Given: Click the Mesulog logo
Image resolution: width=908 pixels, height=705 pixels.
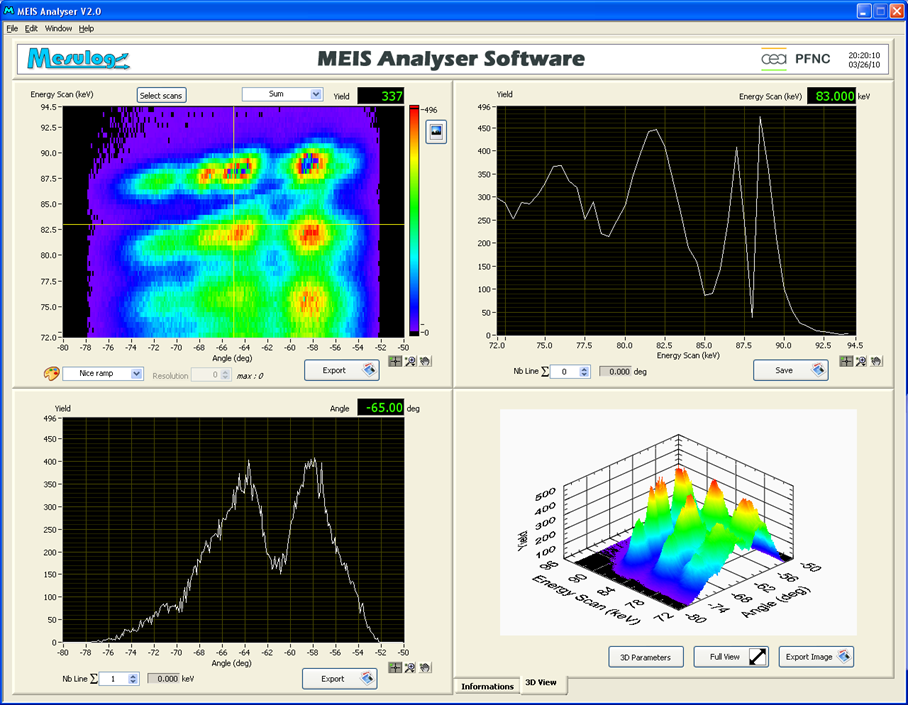Looking at the screenshot, I should click(79, 59).
